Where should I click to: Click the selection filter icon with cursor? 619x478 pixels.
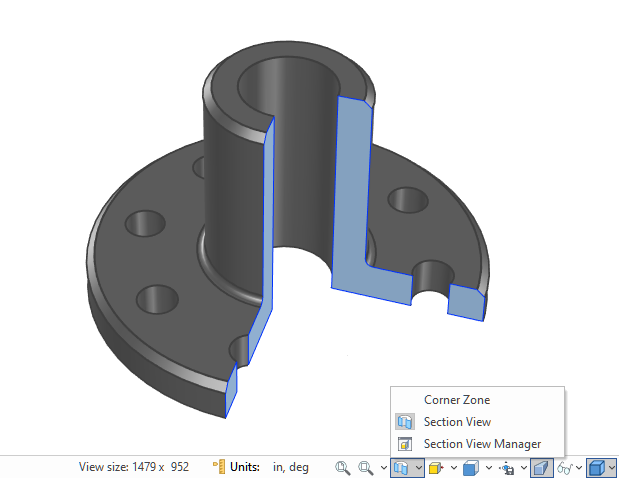[508, 467]
